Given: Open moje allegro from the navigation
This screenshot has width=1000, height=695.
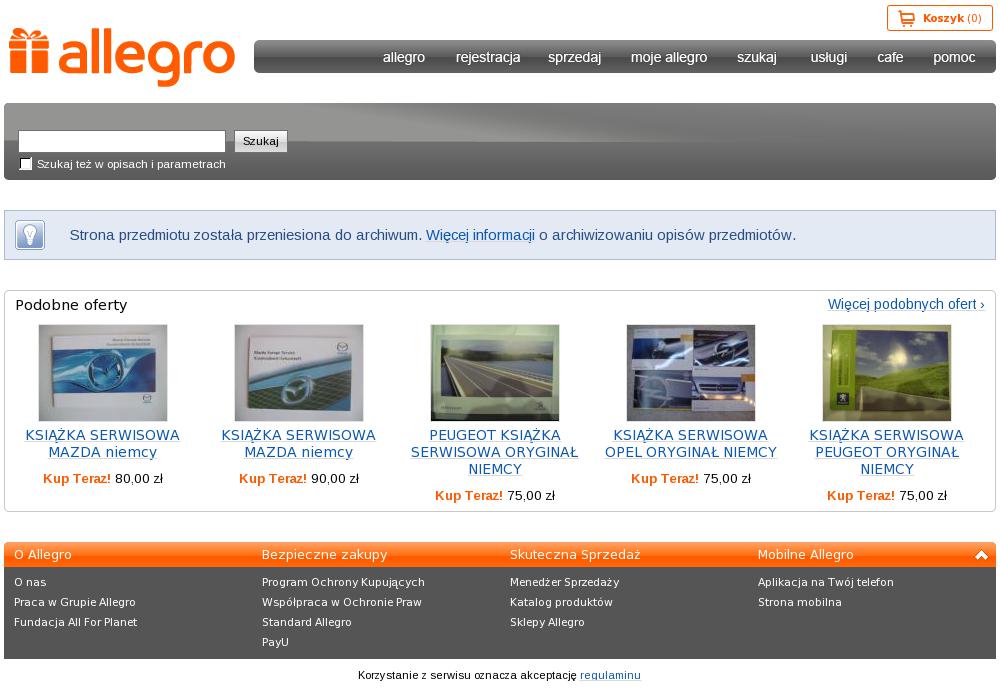Looking at the screenshot, I should point(669,57).
